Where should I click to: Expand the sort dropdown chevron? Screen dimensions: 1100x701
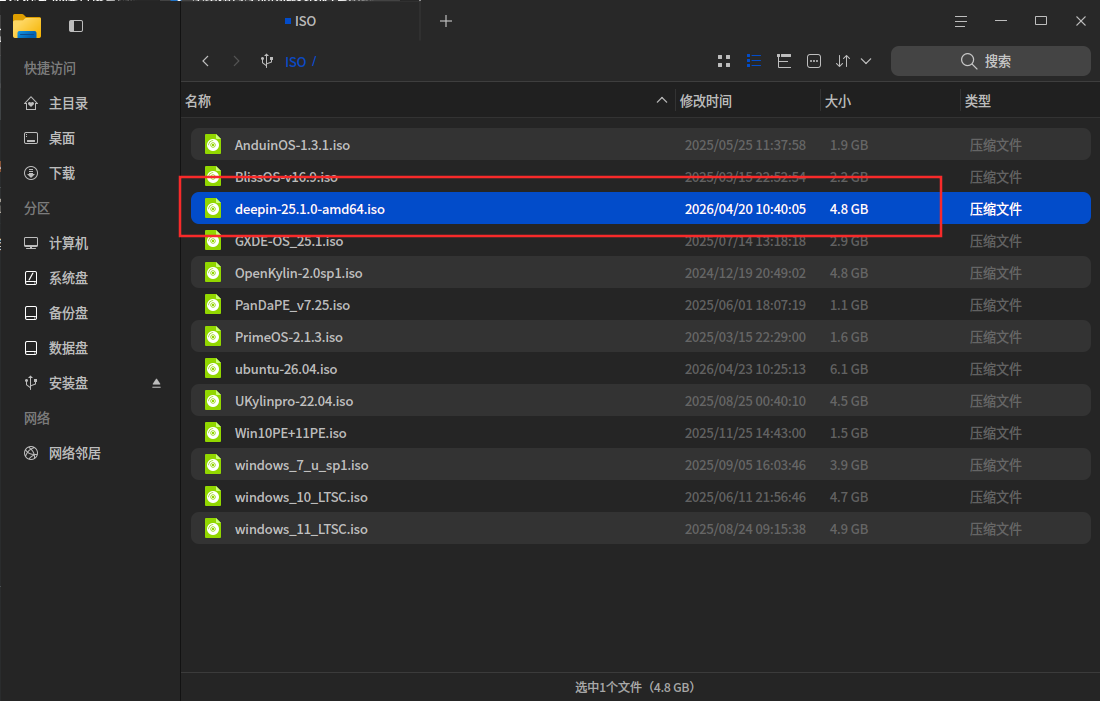[x=866, y=61]
